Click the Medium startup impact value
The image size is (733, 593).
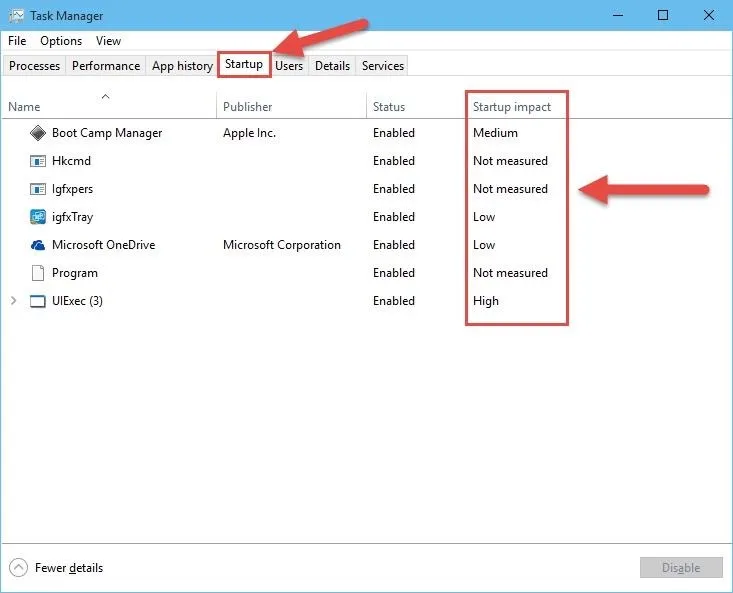tap(496, 133)
